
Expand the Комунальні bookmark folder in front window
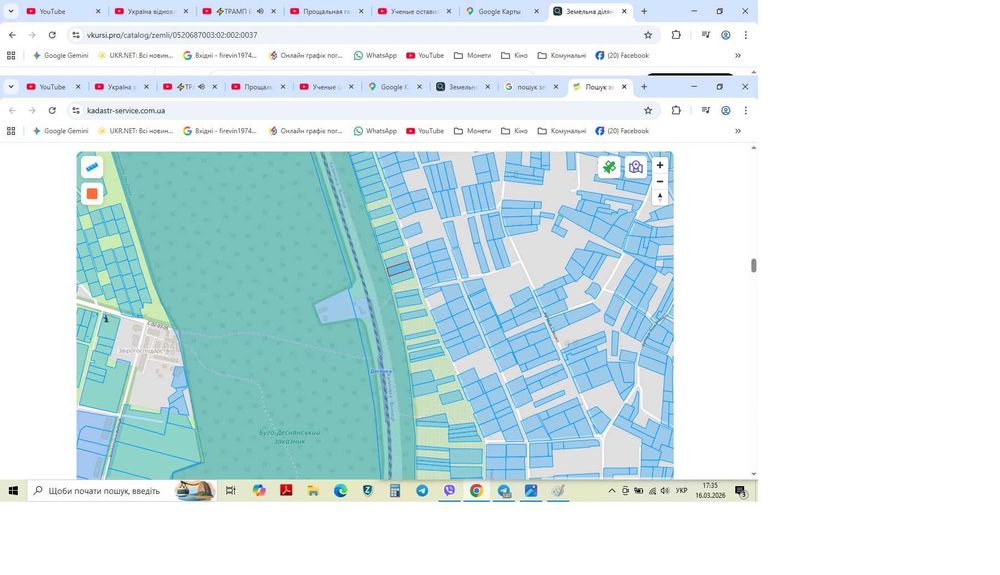click(x=562, y=131)
